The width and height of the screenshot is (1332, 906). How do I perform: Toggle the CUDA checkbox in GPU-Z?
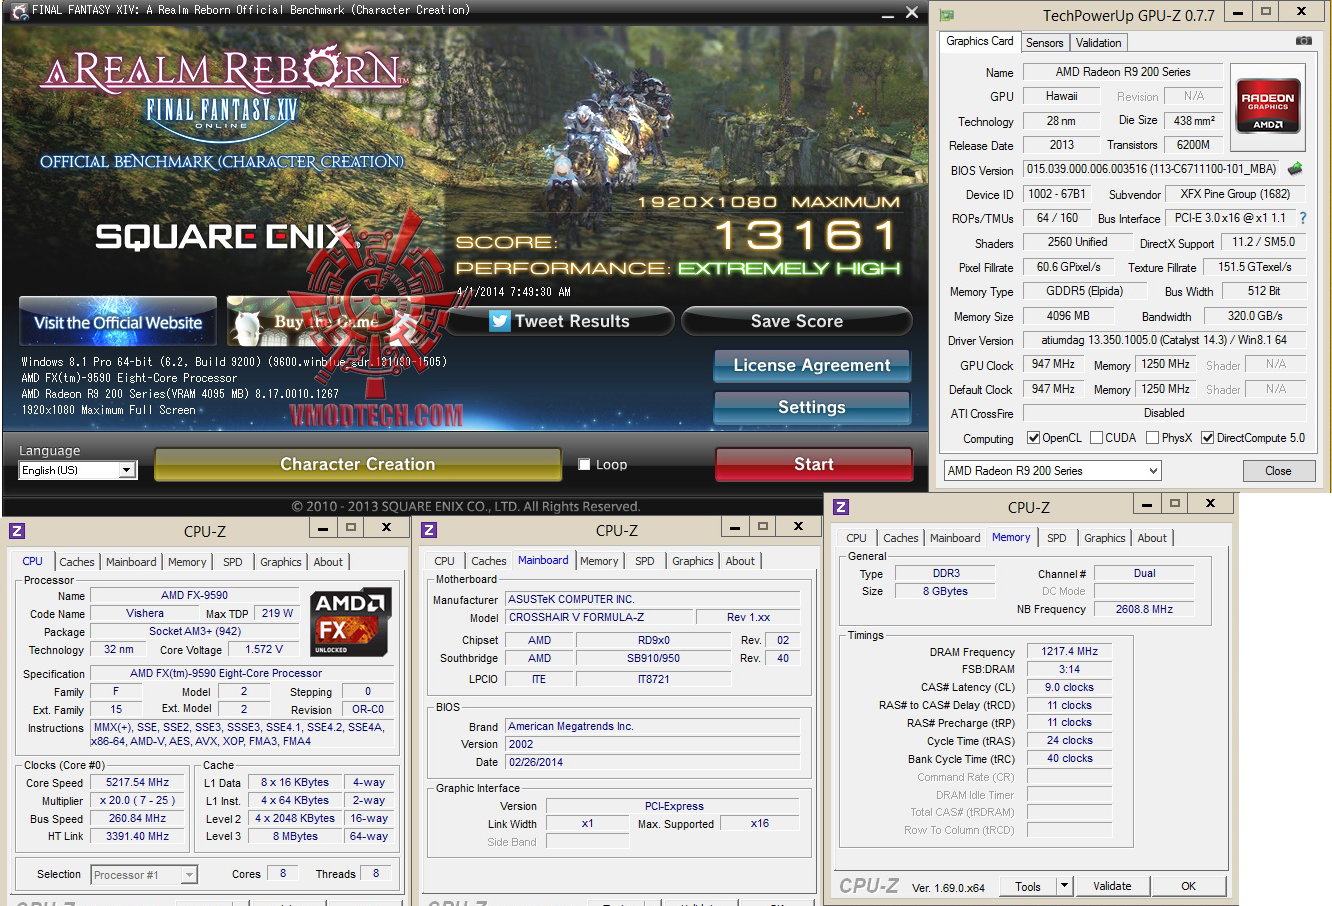pos(1096,438)
